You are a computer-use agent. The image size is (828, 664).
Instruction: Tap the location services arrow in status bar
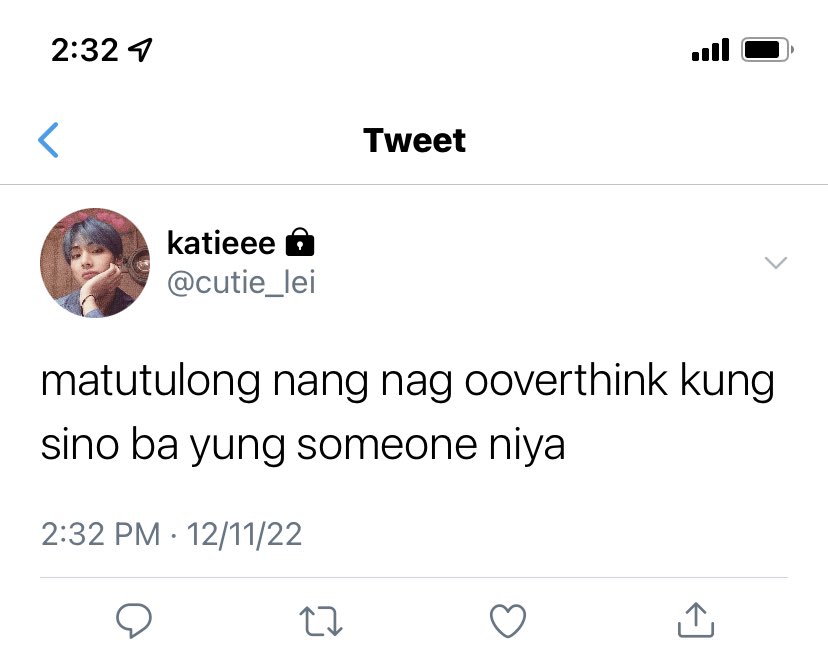(x=141, y=50)
